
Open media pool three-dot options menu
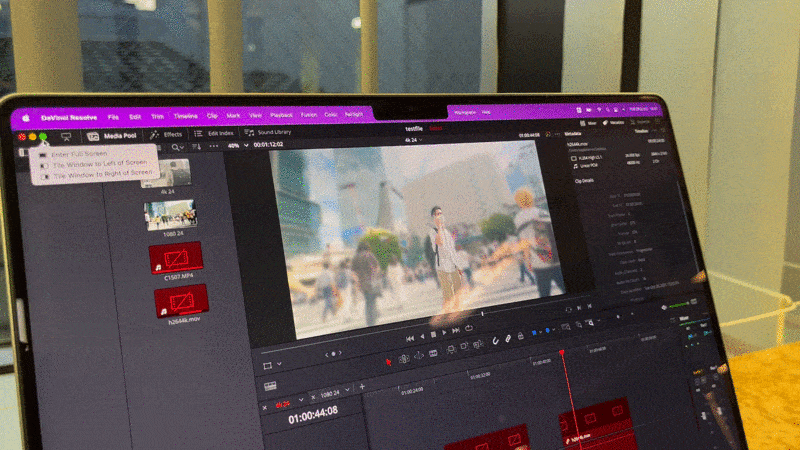(214, 146)
